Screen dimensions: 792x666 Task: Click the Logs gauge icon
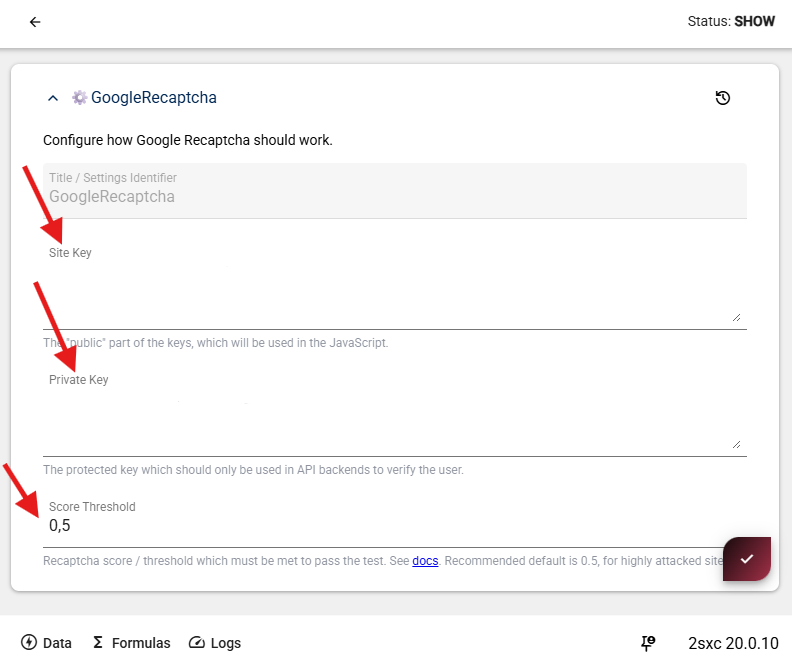(197, 643)
